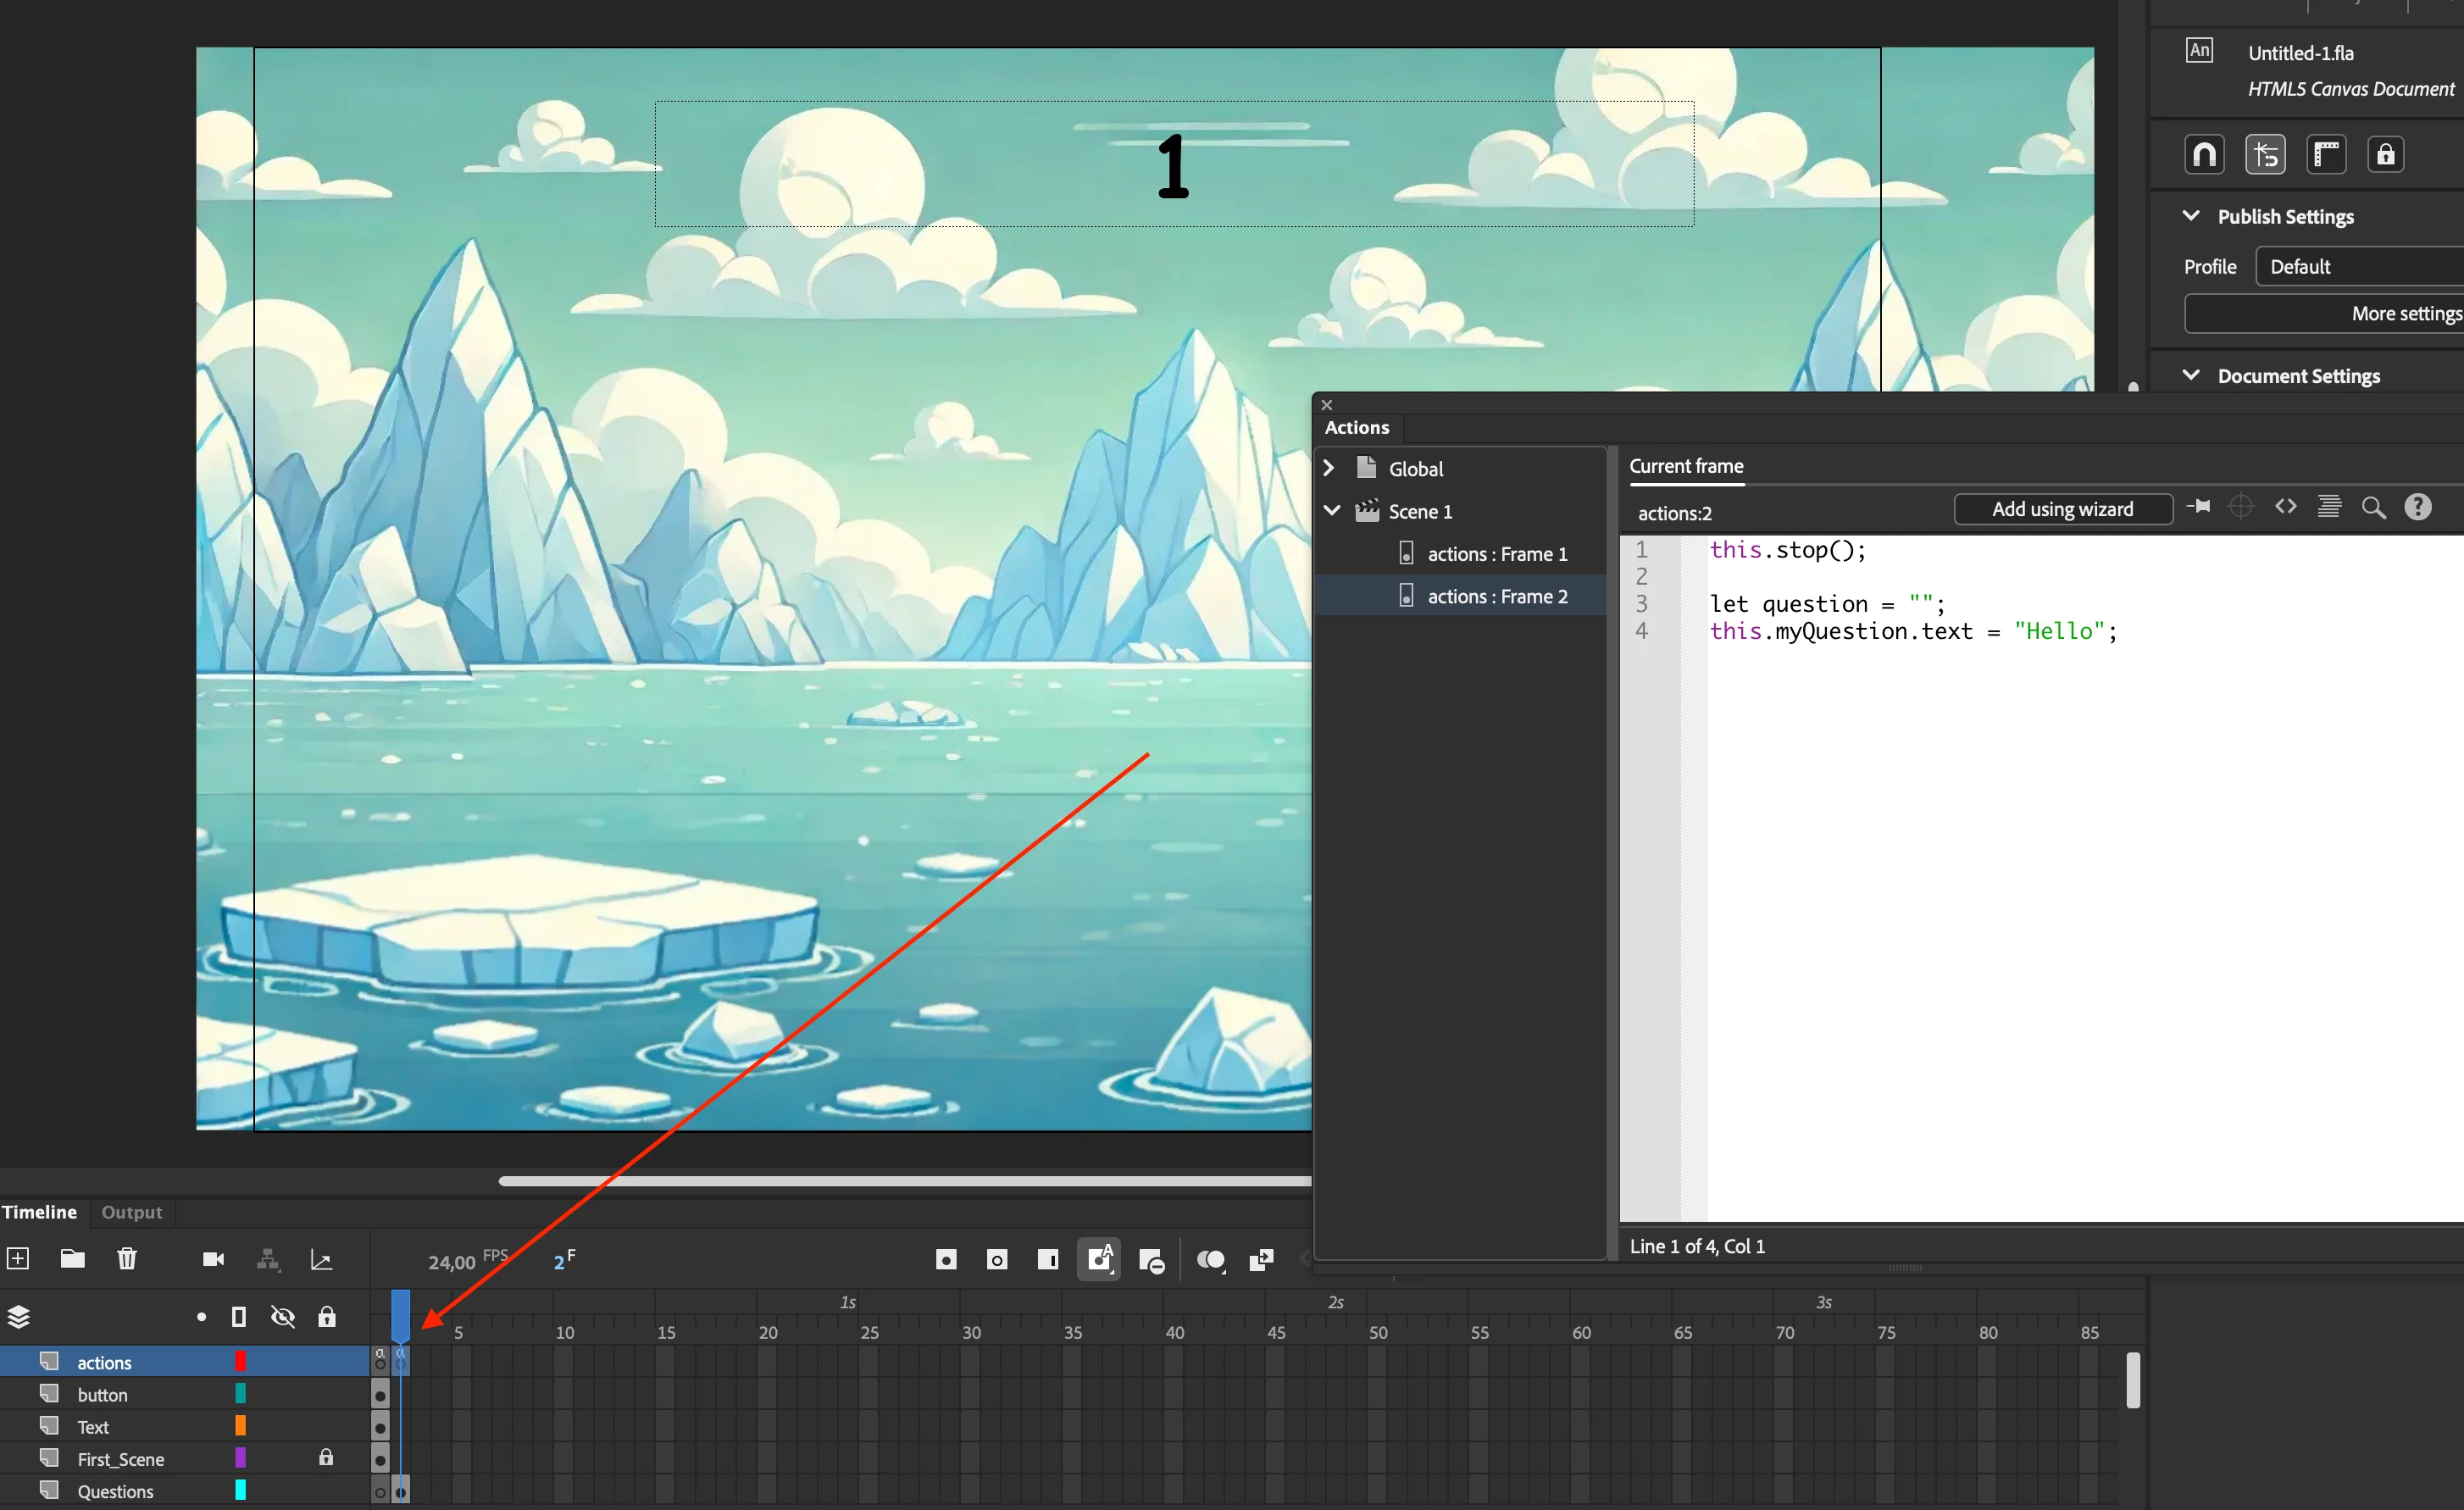Click the add camera icon in Timeline
This screenshot has width=2464, height=1510.
213,1259
